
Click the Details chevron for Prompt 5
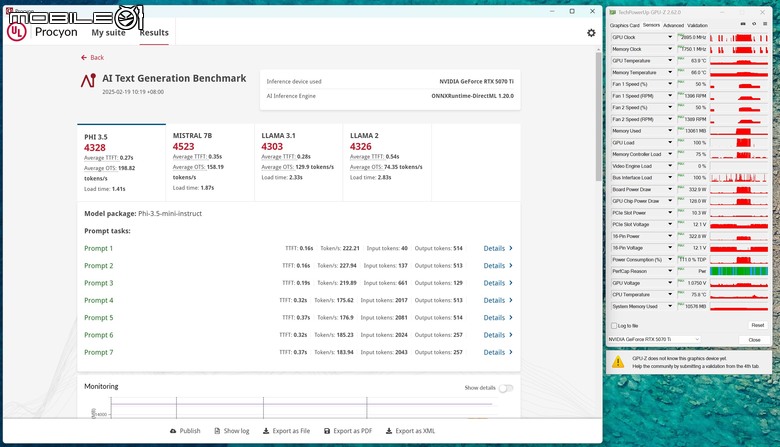pyautogui.click(x=511, y=318)
